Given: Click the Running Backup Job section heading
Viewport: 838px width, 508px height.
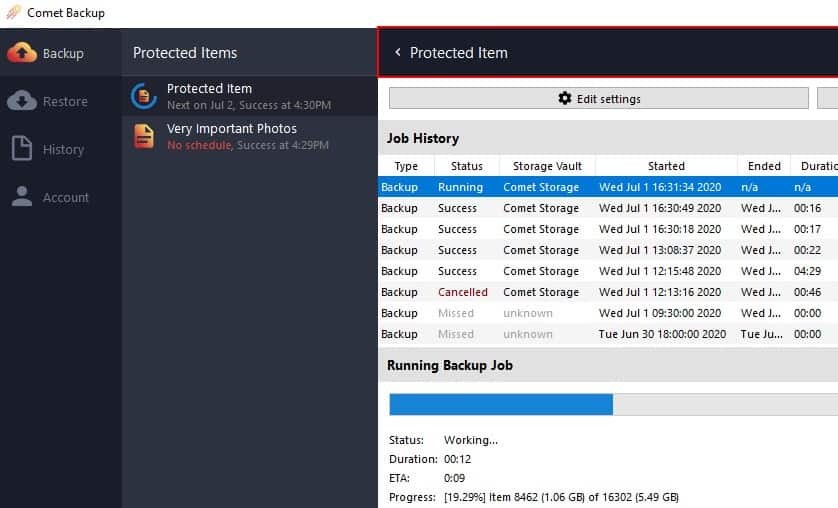Looking at the screenshot, I should coord(449,365).
